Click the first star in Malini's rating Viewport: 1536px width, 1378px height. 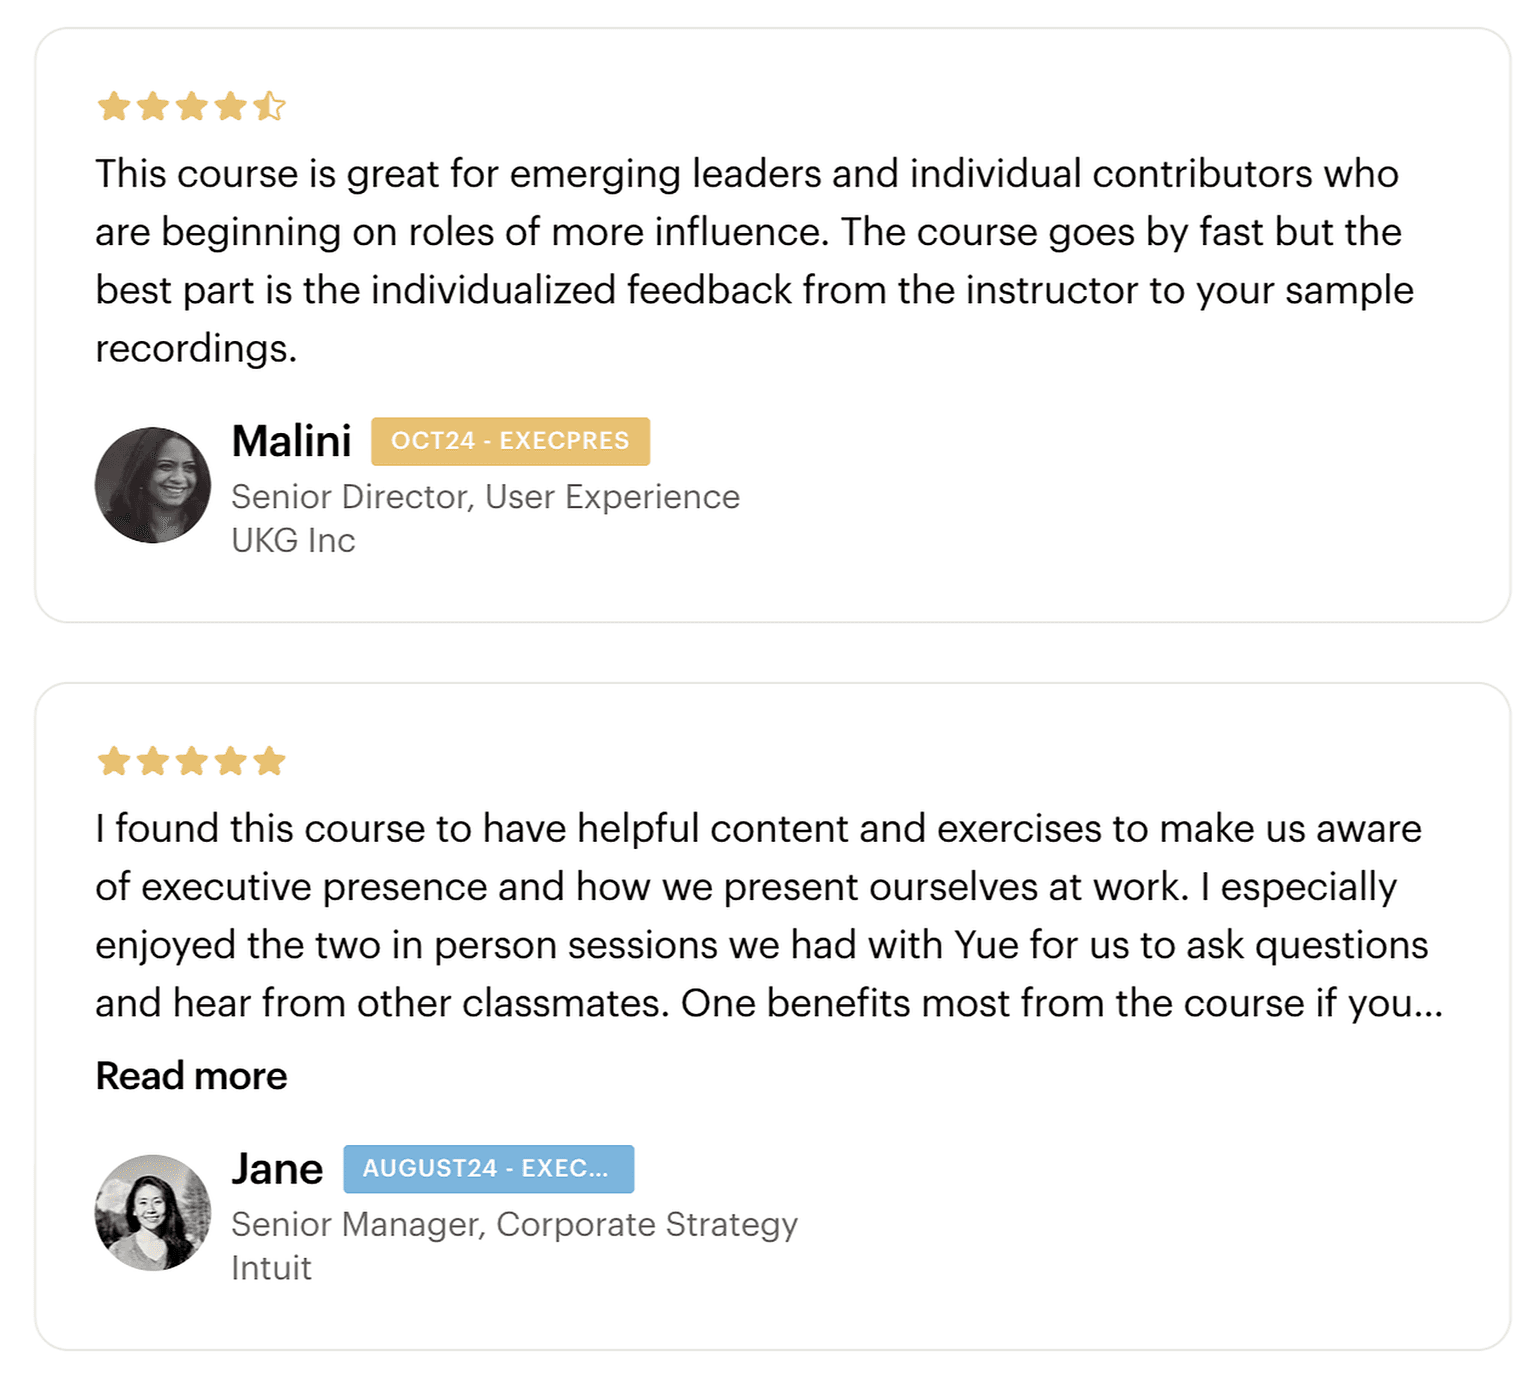114,106
